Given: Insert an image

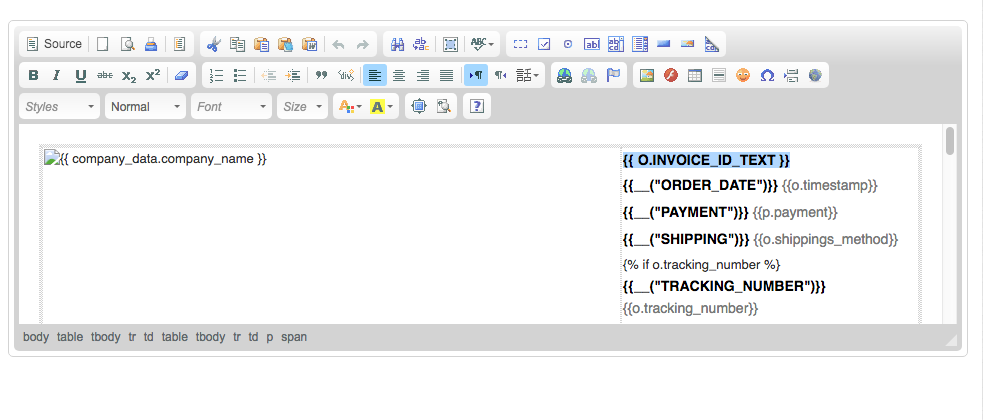Looking at the screenshot, I should 646,75.
